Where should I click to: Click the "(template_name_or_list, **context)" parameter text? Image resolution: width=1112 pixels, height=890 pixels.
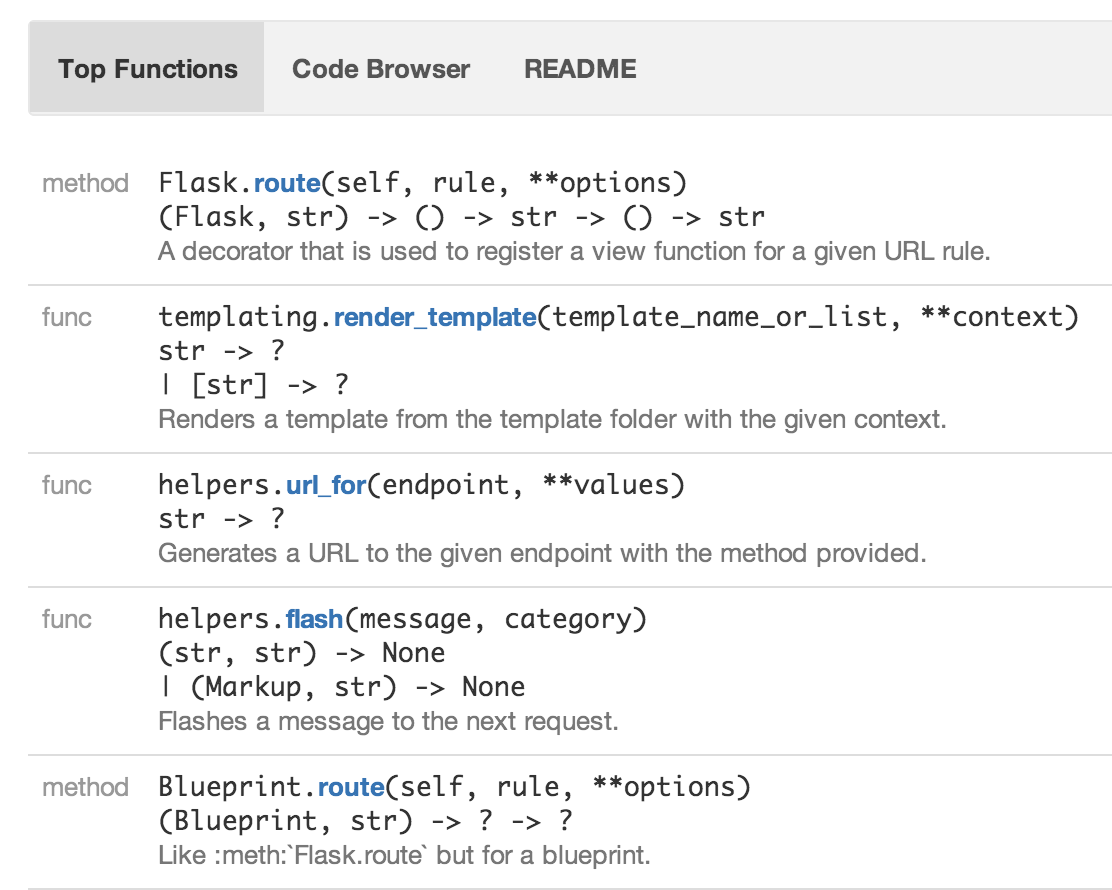click(x=808, y=317)
